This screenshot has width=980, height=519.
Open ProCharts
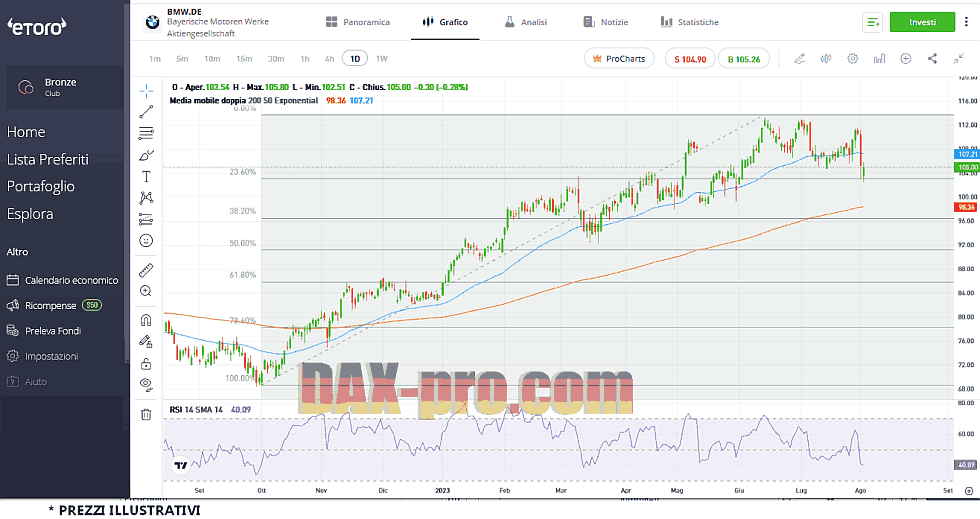click(x=619, y=59)
